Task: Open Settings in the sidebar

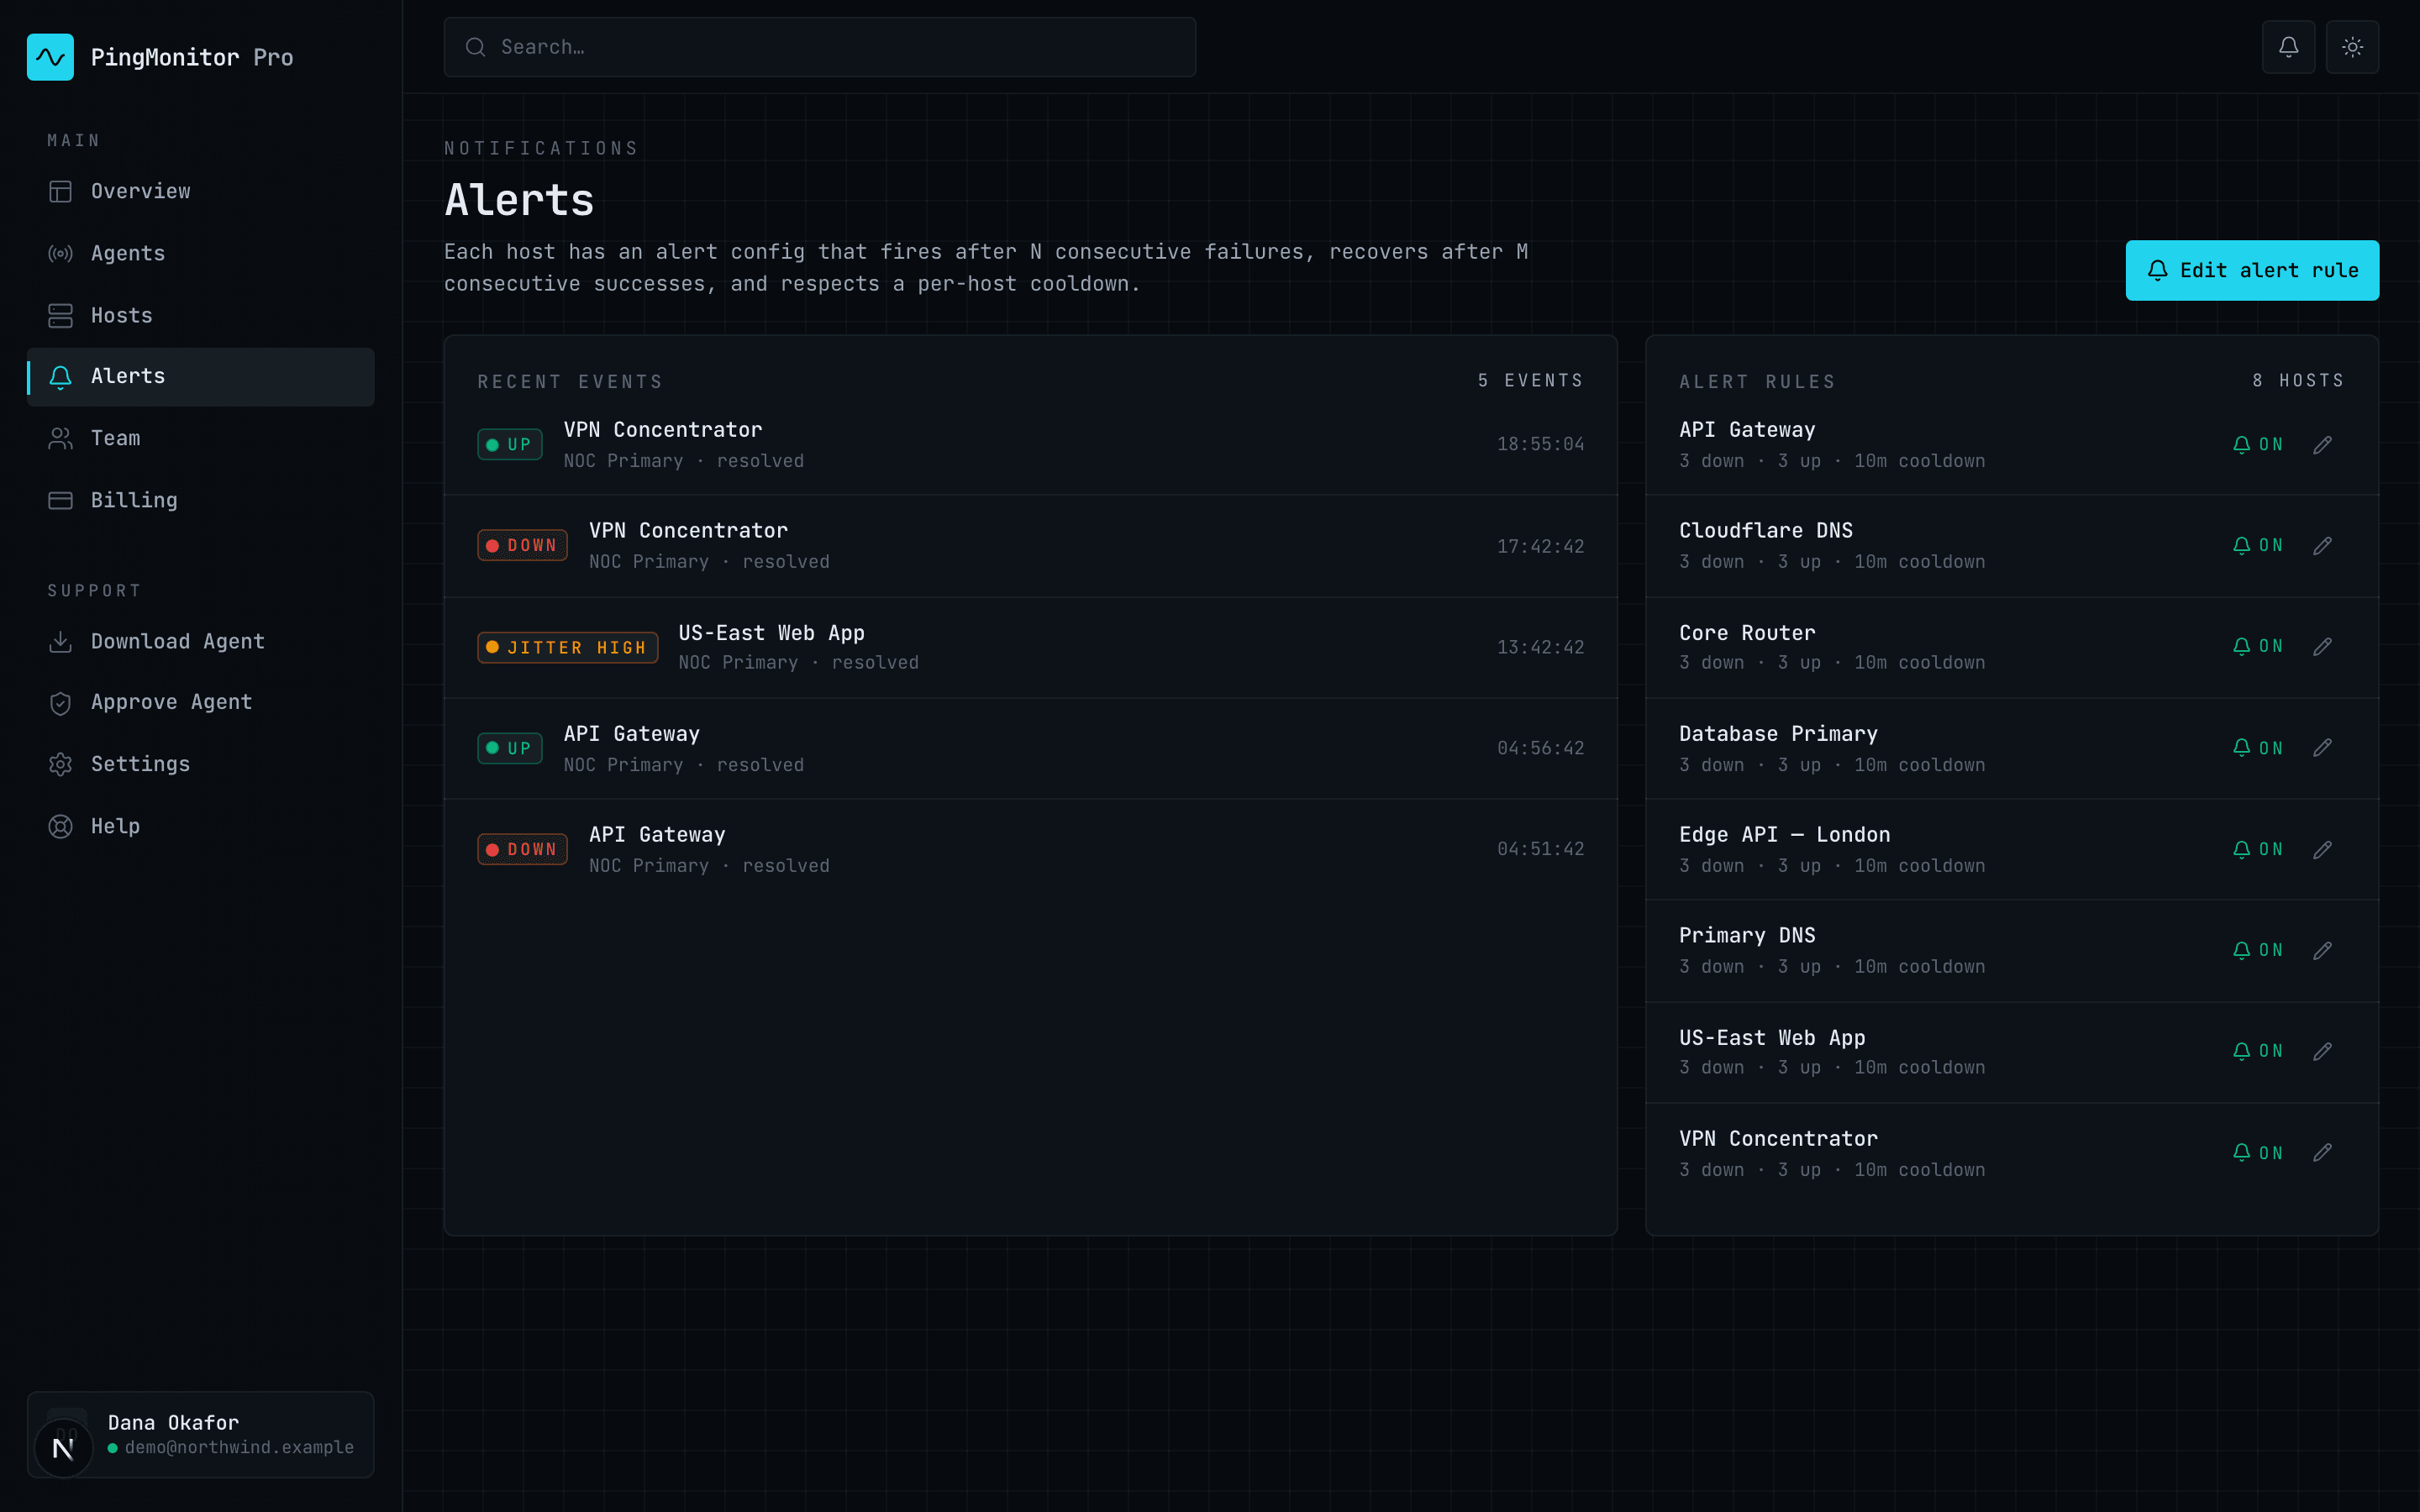Action: click(200, 765)
